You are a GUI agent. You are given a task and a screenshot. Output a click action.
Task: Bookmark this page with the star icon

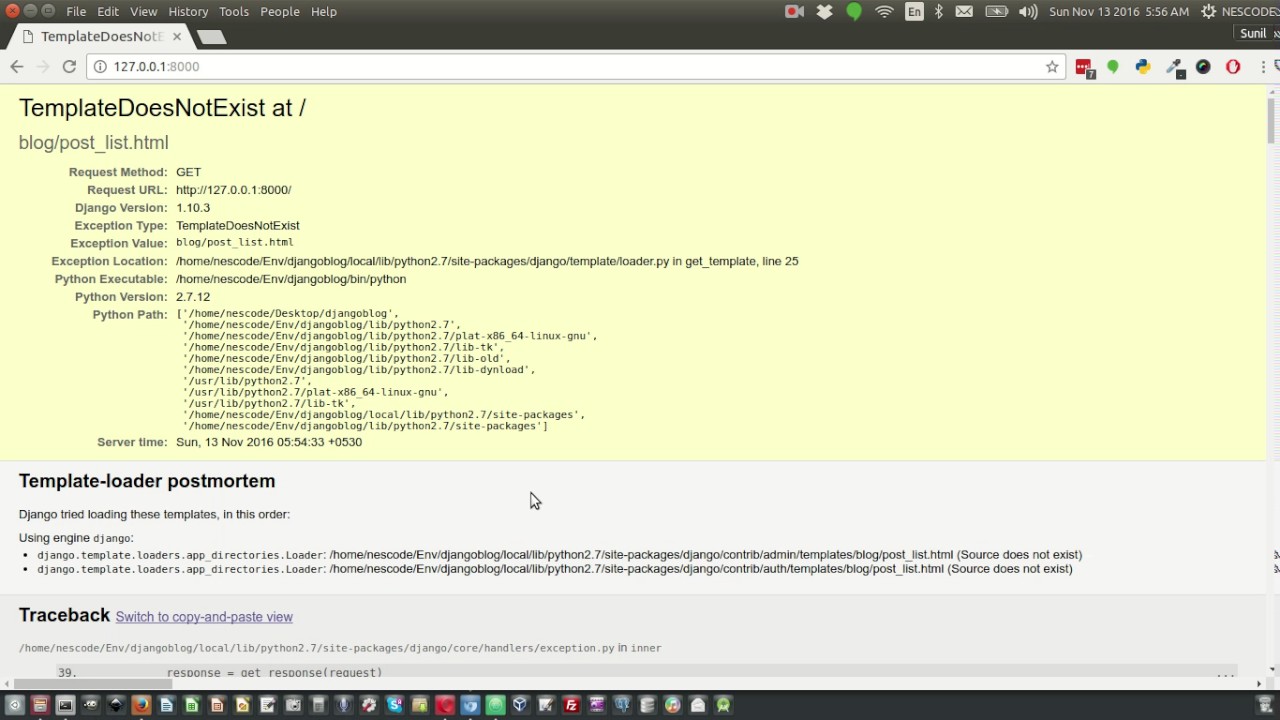pos(1052,66)
